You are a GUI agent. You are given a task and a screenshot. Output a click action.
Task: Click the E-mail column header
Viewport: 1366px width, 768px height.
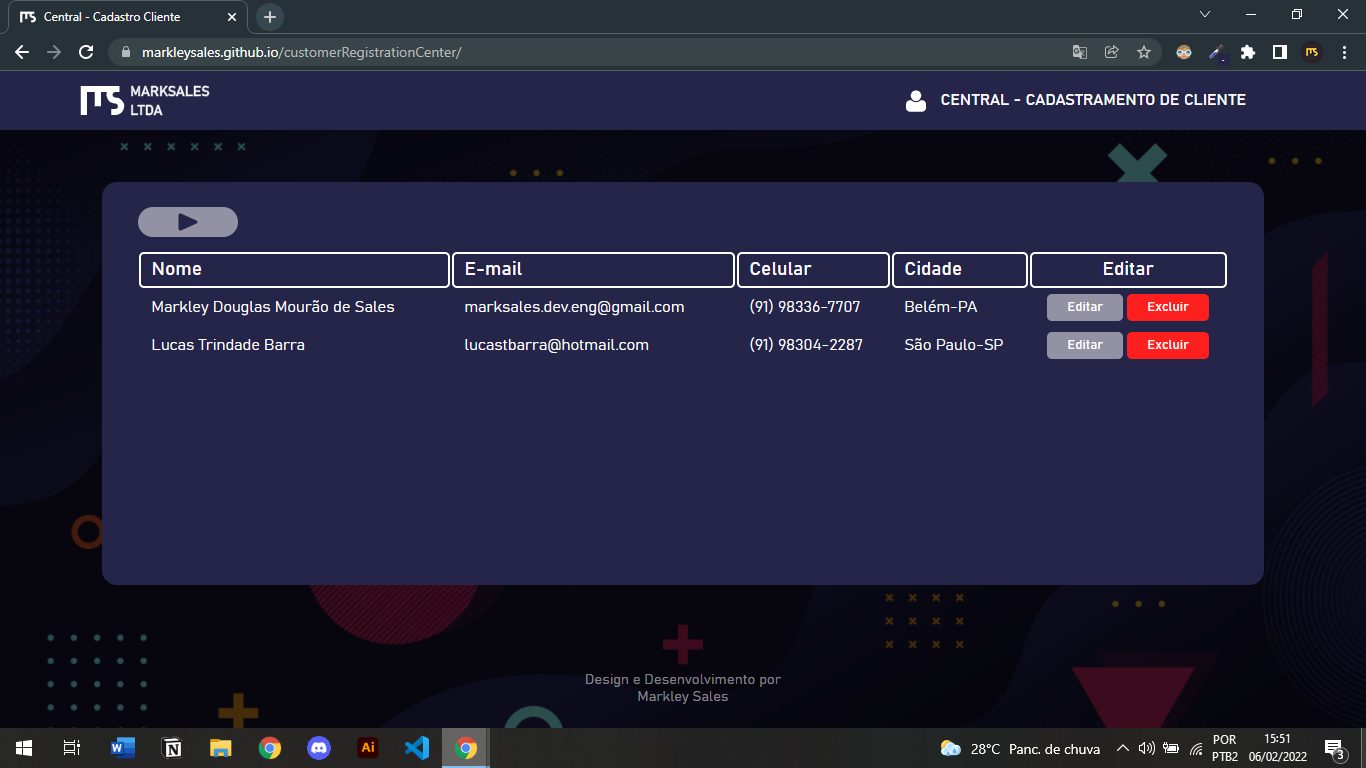pos(594,270)
